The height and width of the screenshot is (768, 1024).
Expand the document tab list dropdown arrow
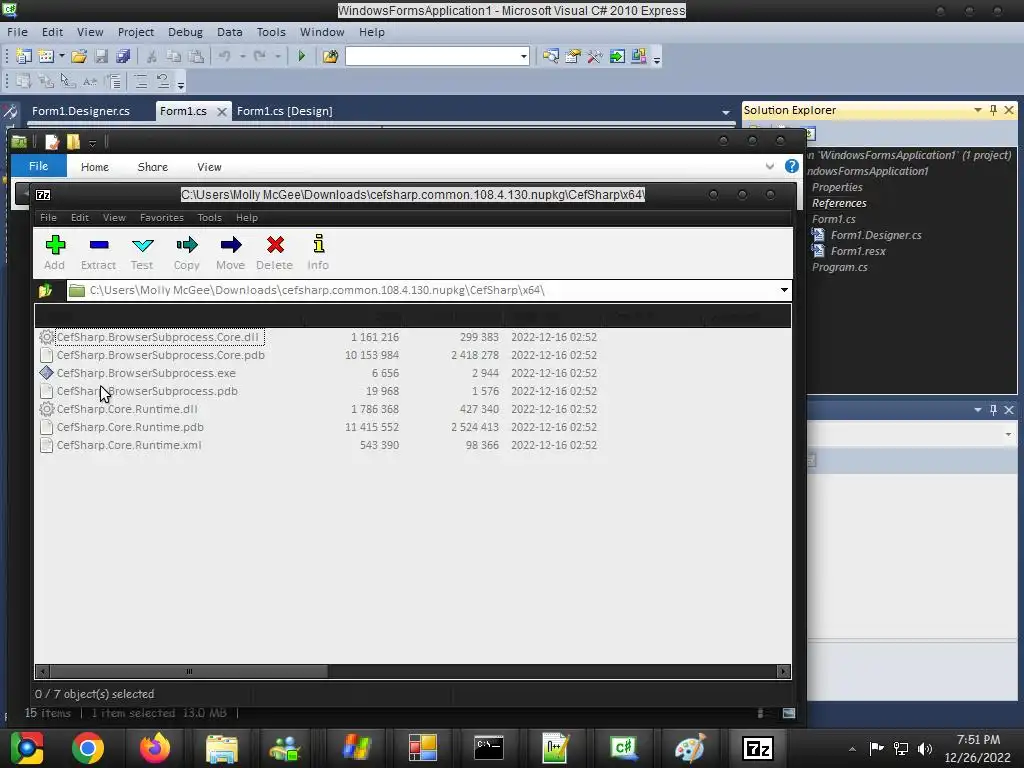tap(726, 112)
